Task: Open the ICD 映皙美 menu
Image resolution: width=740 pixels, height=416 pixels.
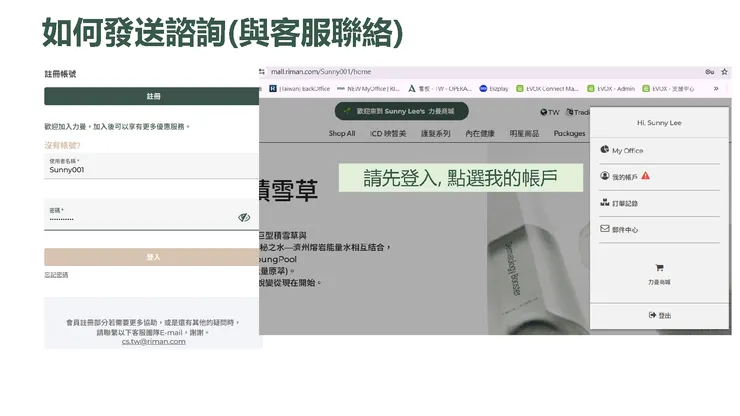Action: (388, 134)
